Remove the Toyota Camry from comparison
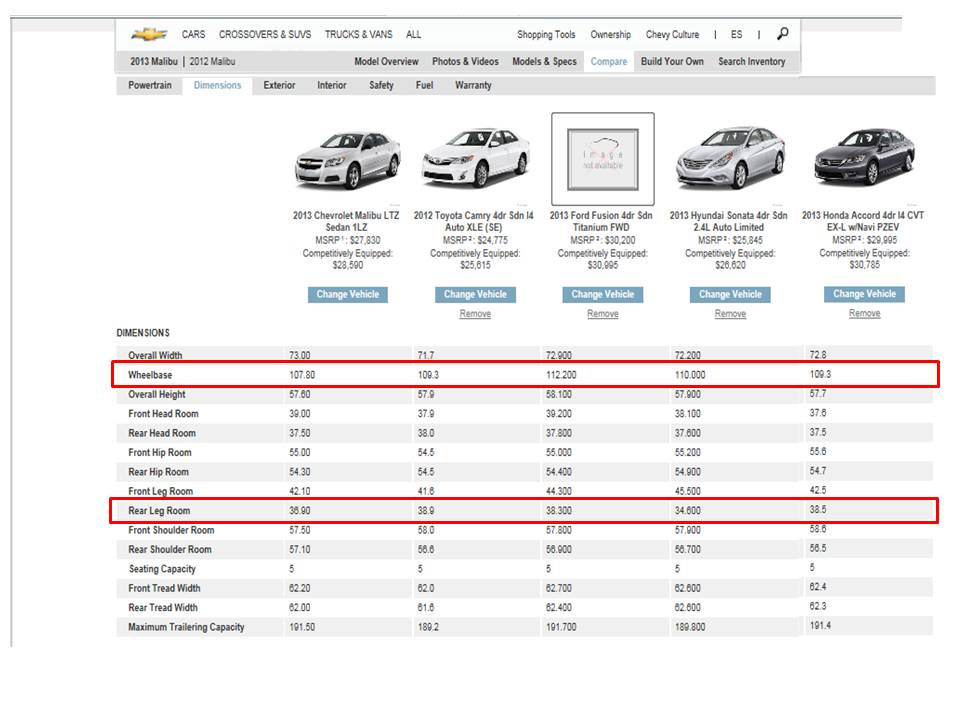Image resolution: width=960 pixels, height=720 pixels. click(x=475, y=314)
